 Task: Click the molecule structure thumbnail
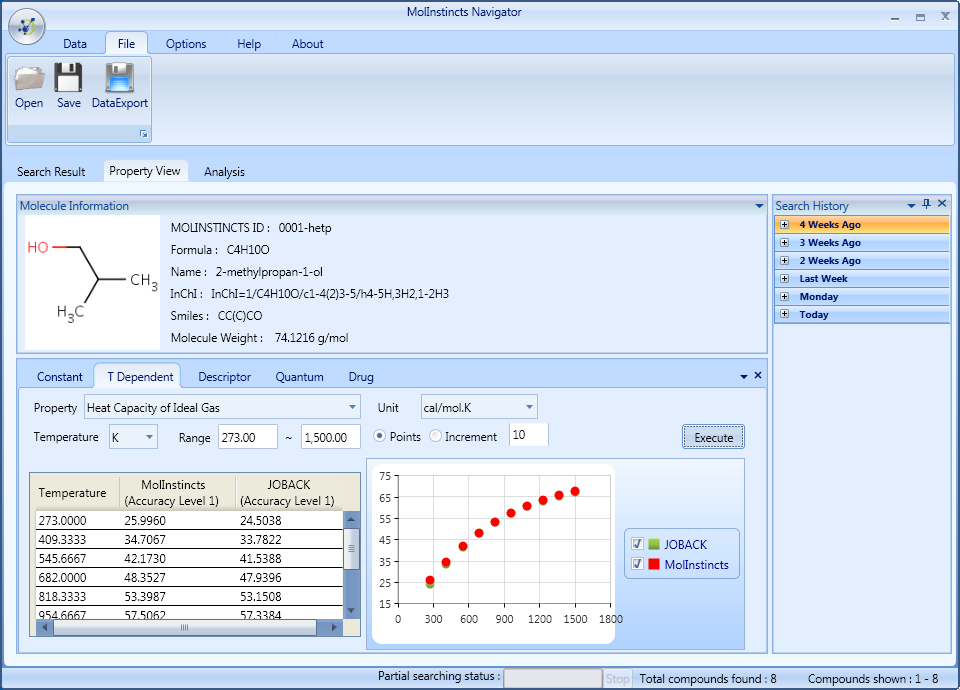click(x=92, y=282)
